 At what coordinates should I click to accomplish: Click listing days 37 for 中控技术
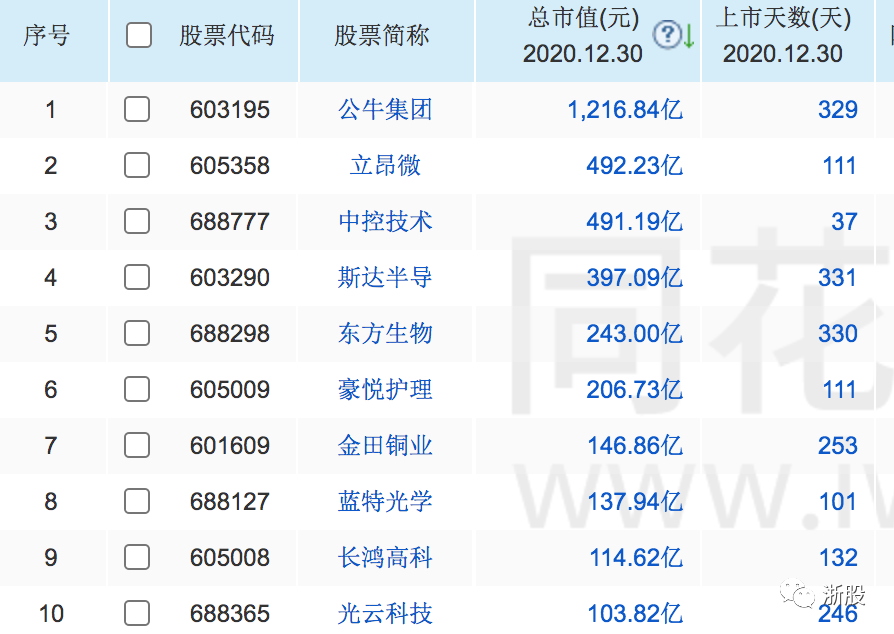pos(844,221)
